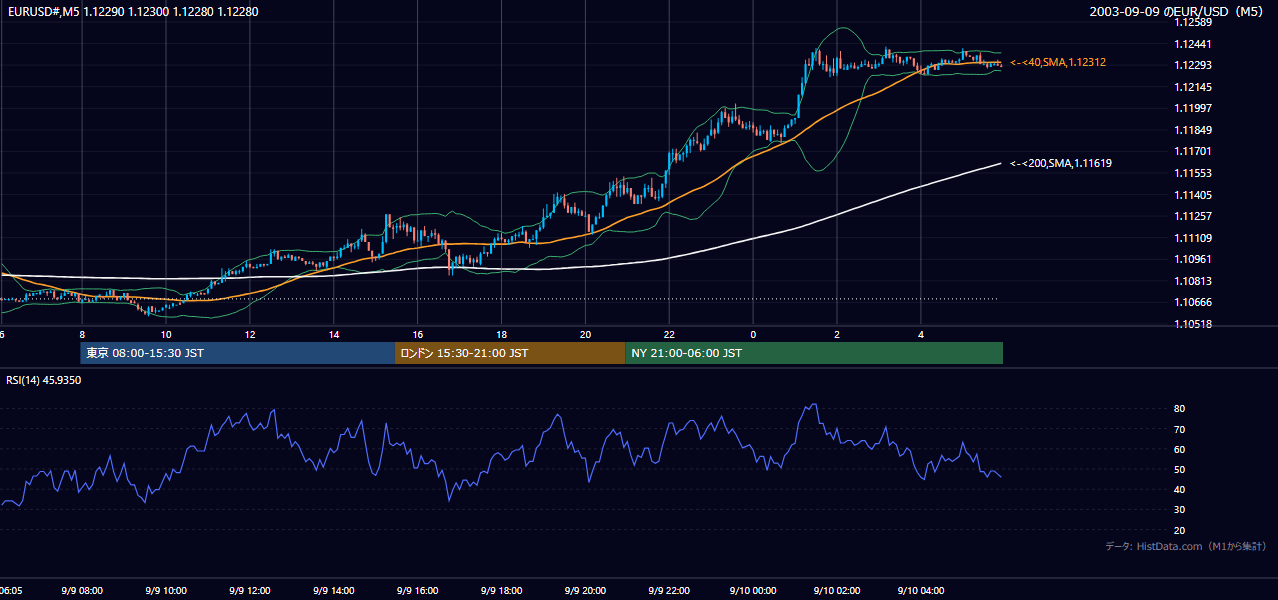Click hour tick 18 under the price chart

click(x=502, y=335)
